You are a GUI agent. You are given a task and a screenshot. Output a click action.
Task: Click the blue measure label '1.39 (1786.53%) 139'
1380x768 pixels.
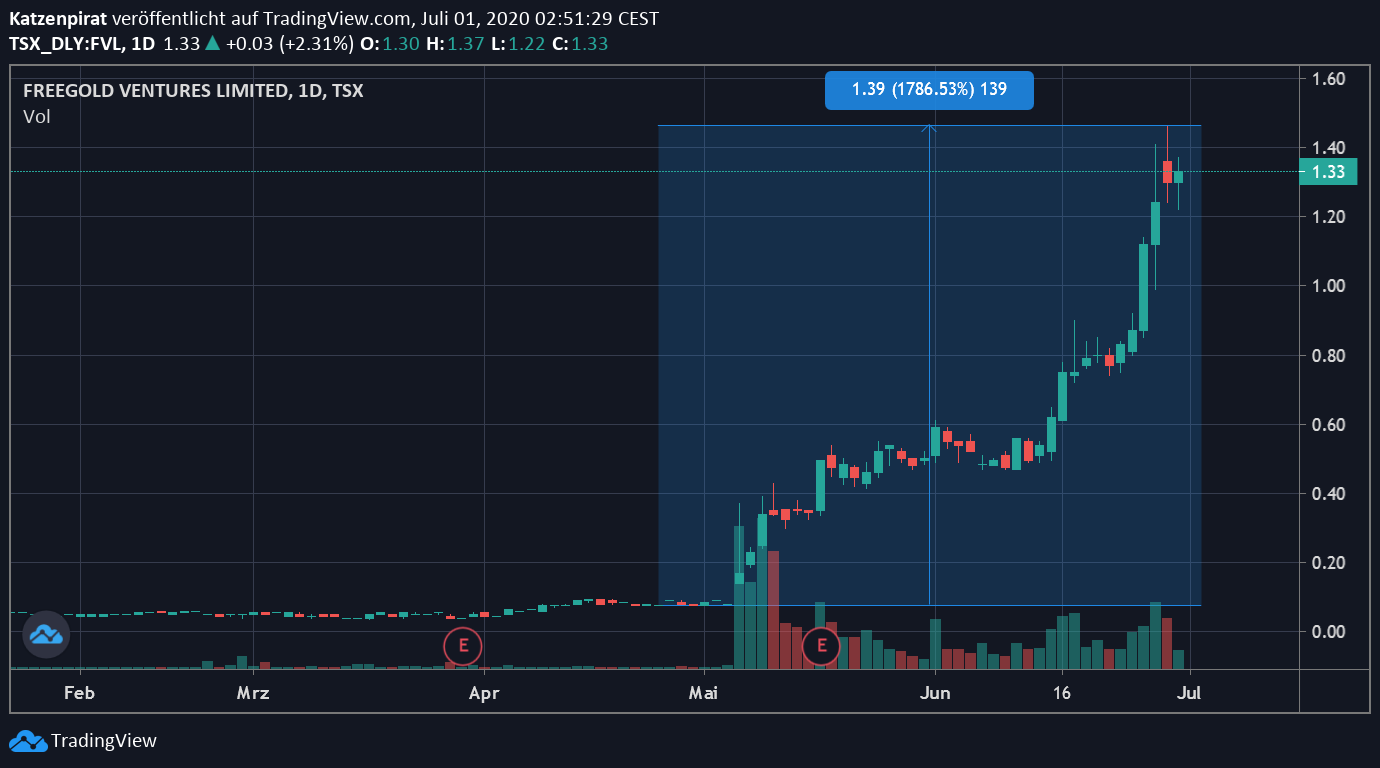click(929, 89)
